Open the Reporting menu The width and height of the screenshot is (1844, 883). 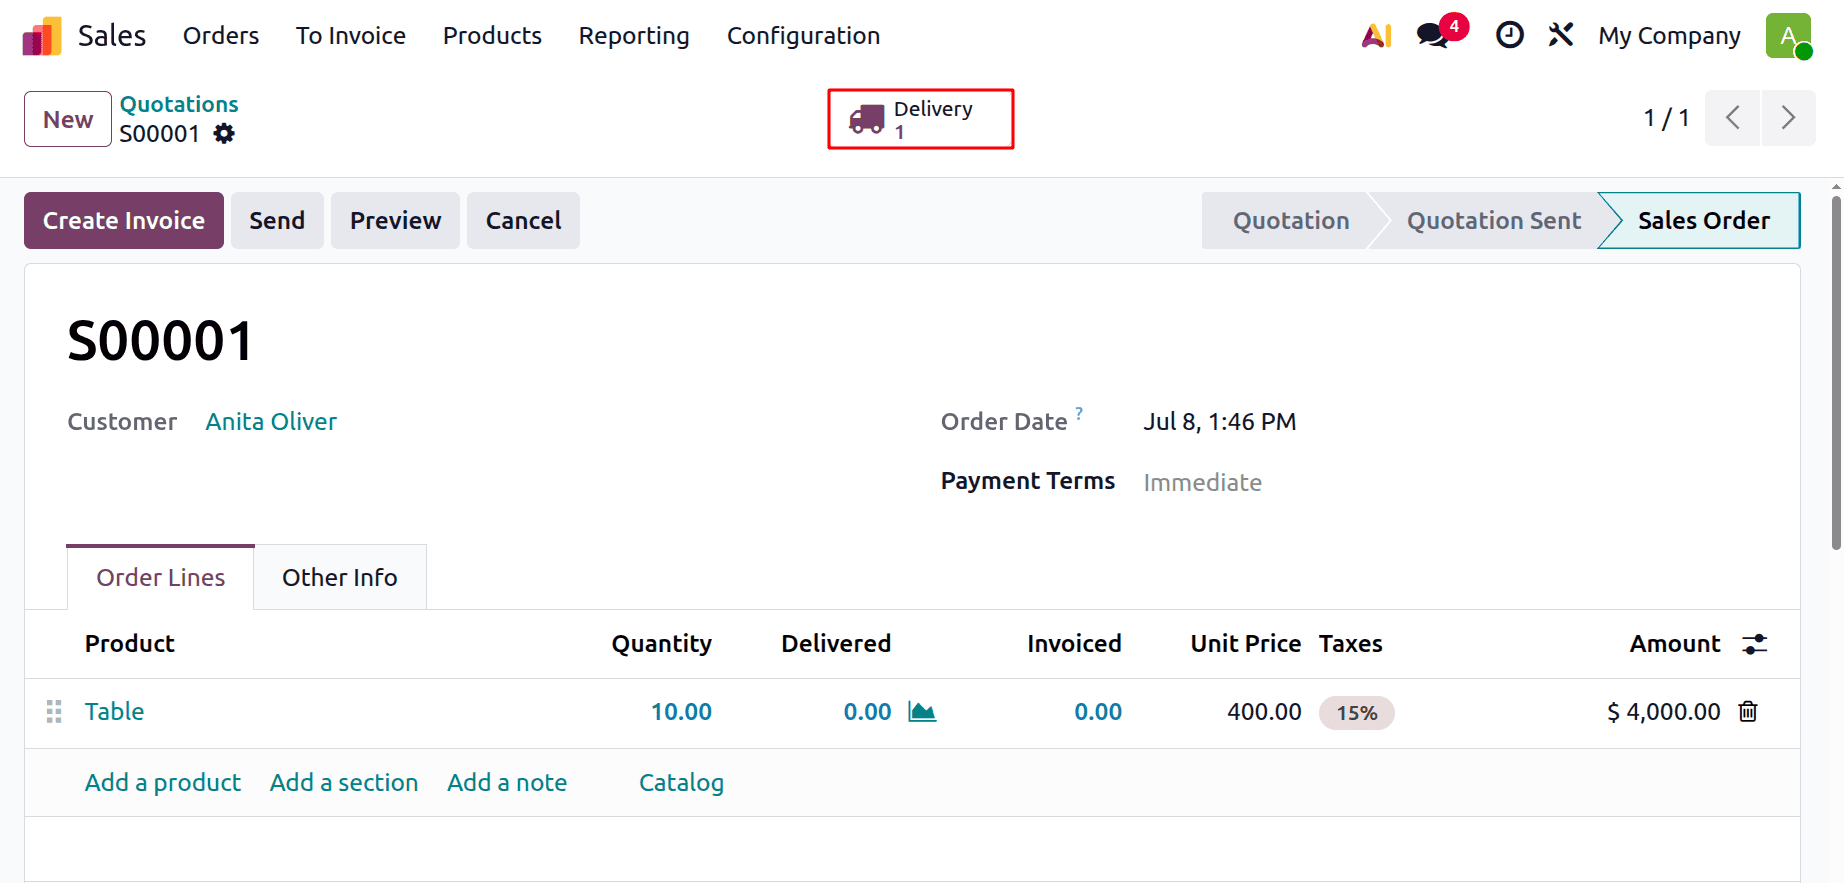point(634,36)
